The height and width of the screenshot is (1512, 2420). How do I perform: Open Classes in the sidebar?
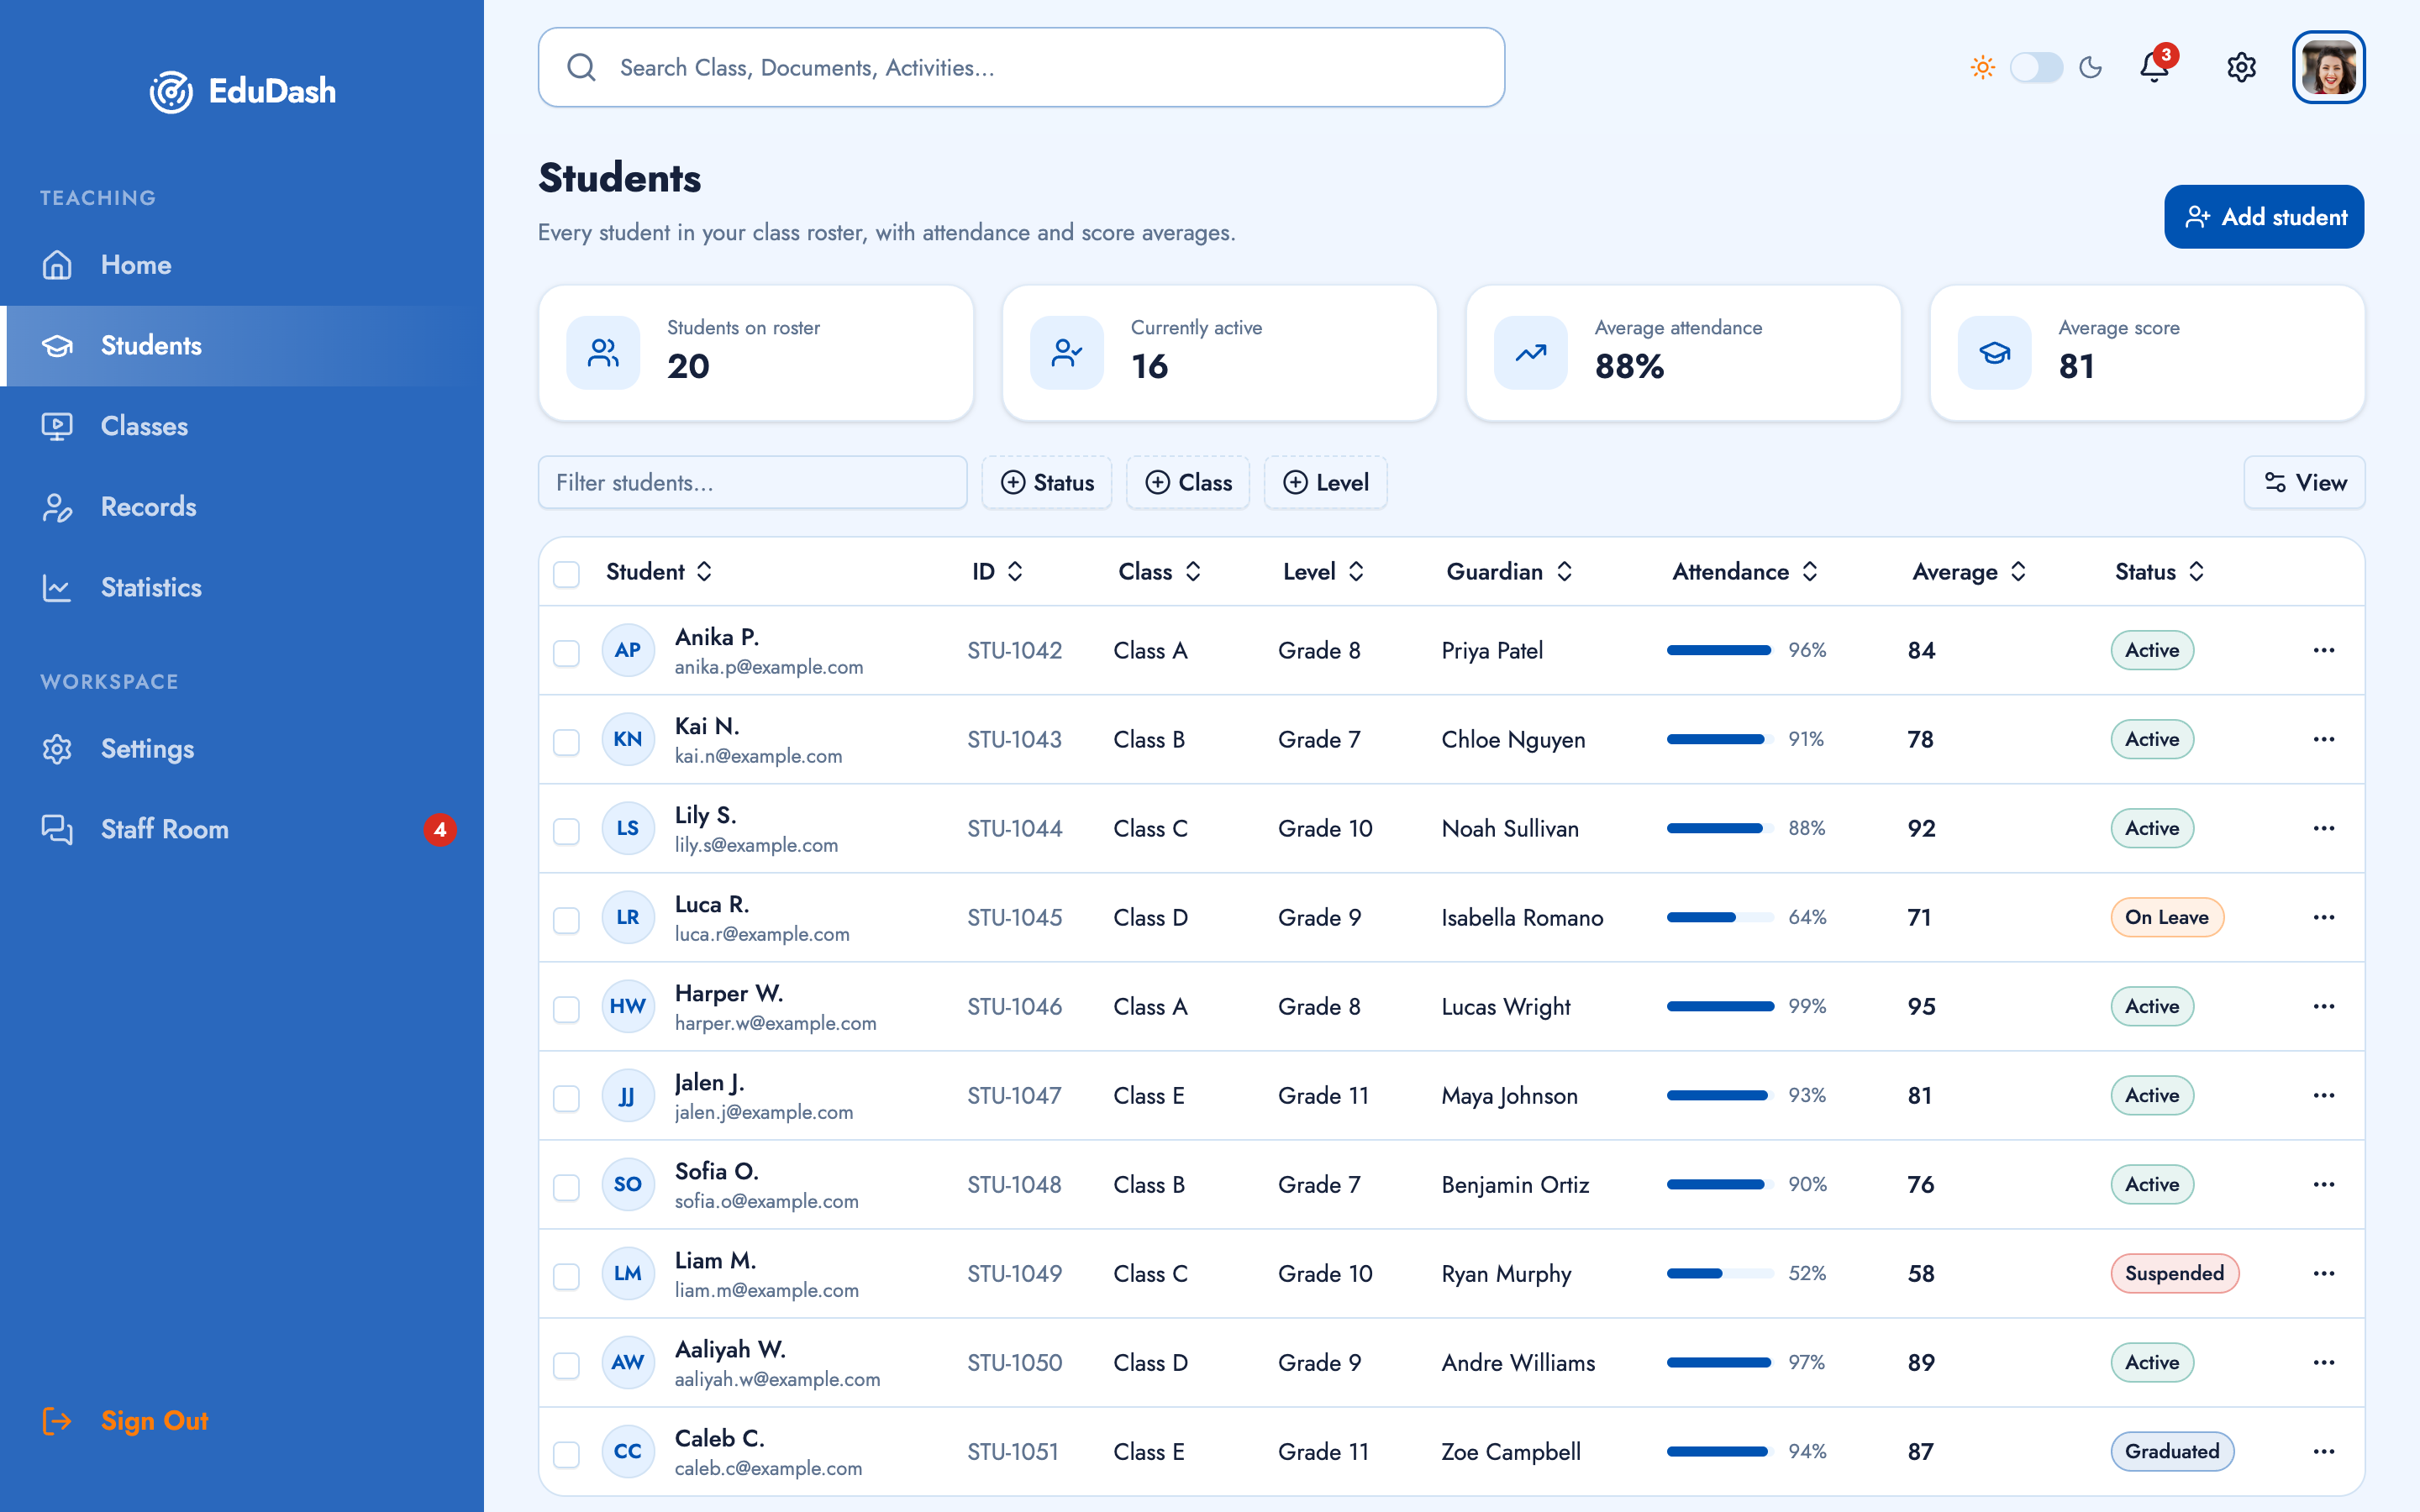pos(242,426)
